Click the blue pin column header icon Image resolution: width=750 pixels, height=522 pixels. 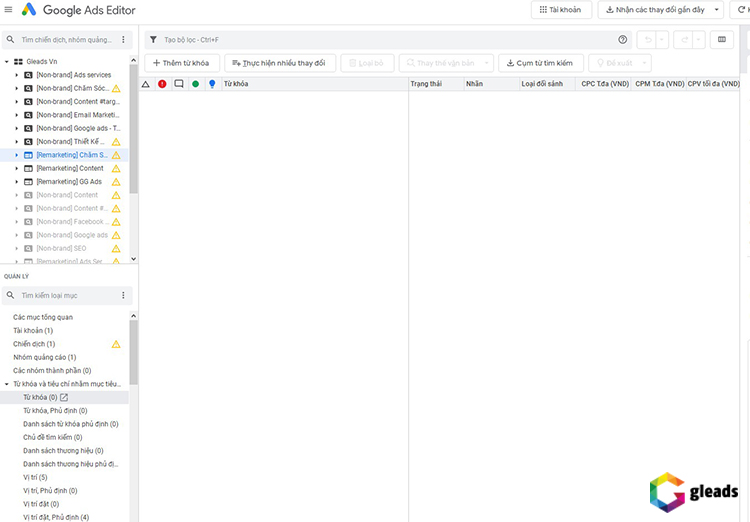point(211,84)
